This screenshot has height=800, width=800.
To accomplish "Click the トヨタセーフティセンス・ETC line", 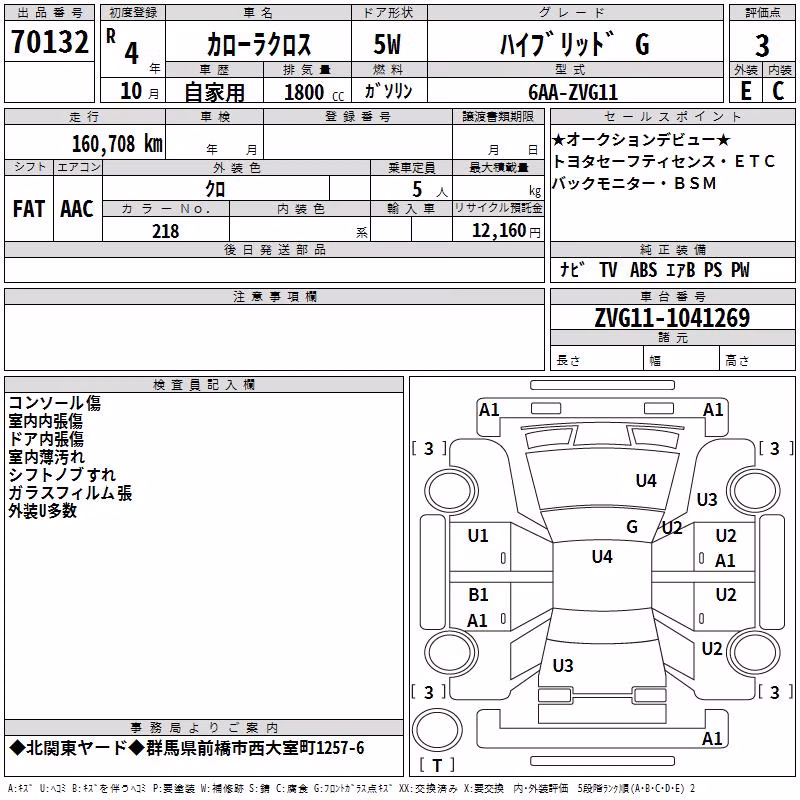I will pyautogui.click(x=663, y=161).
